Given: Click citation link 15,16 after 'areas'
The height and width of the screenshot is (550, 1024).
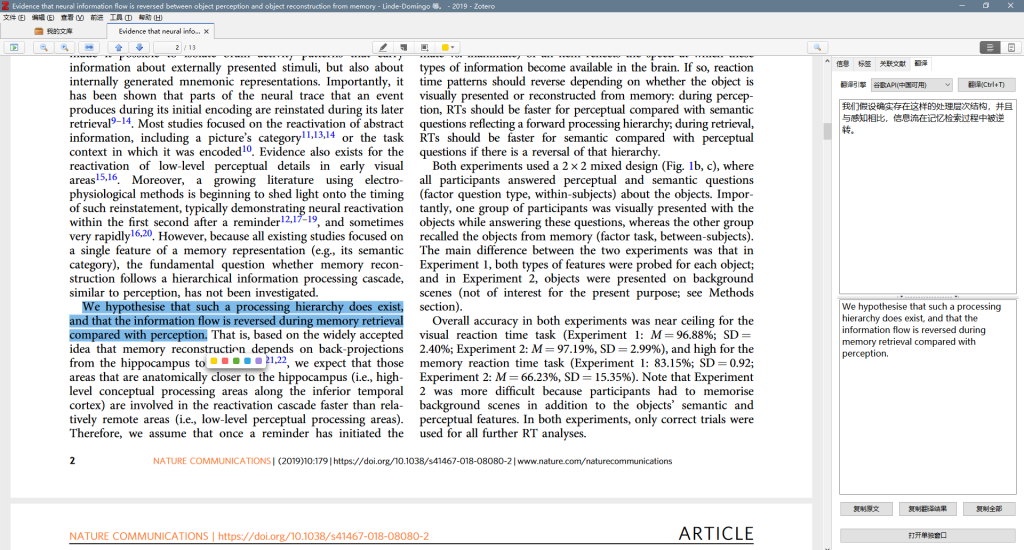Looking at the screenshot, I should (106, 177).
